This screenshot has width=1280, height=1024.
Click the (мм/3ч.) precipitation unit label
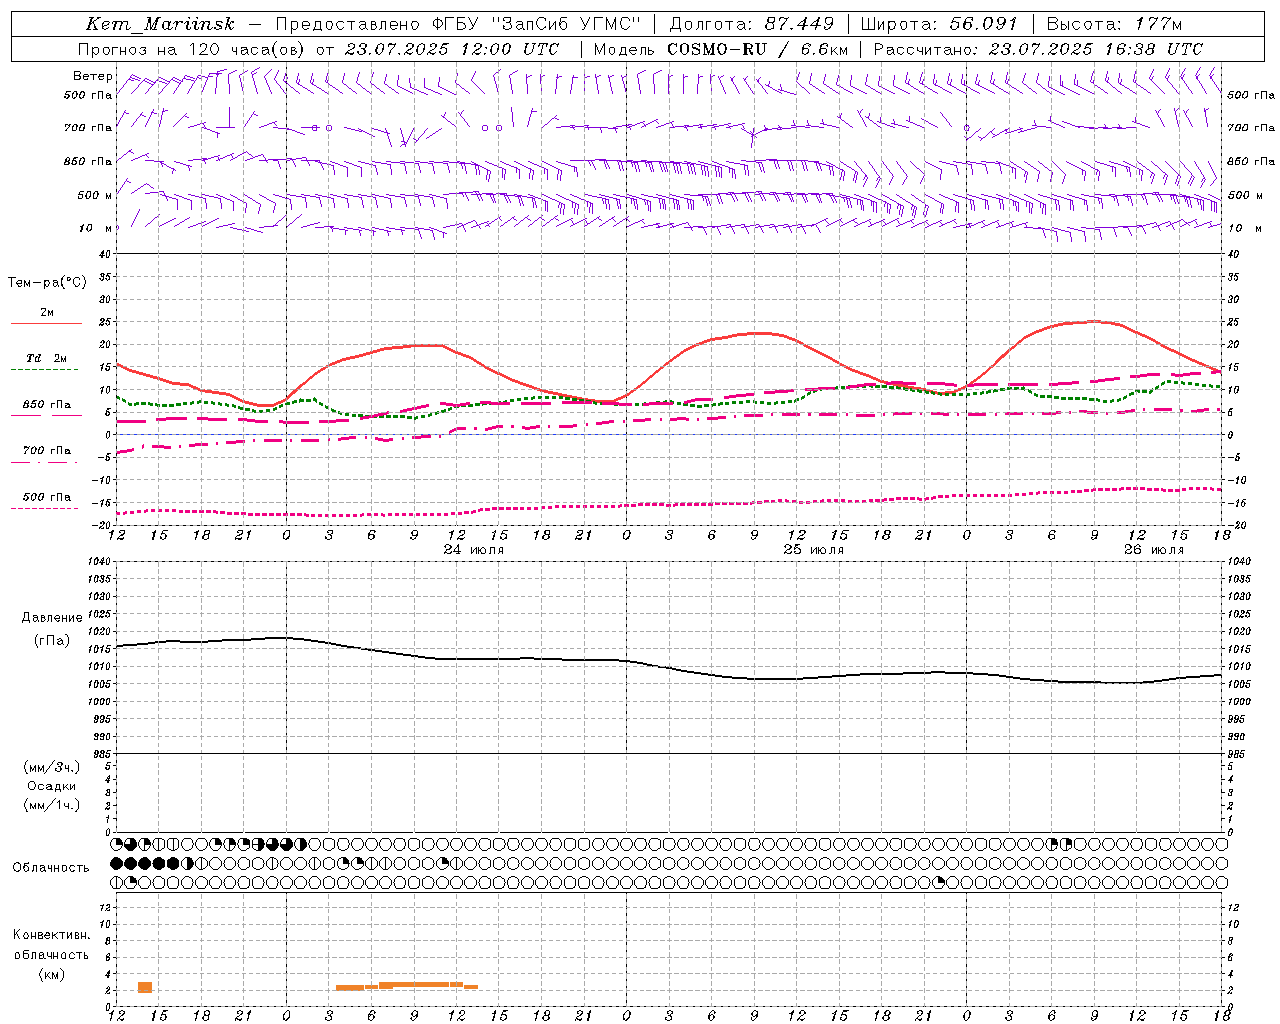pyautogui.click(x=52, y=768)
